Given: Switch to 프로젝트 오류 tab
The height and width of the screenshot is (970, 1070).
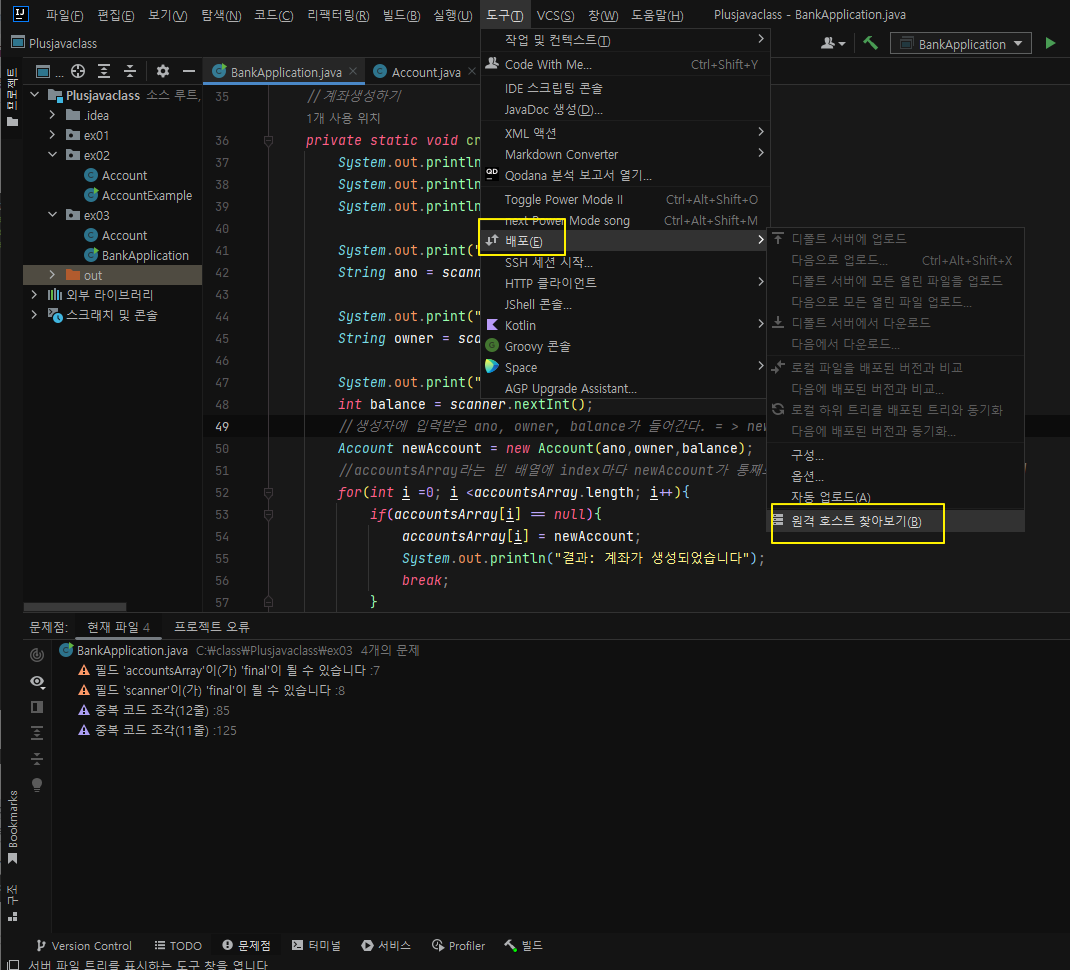Looking at the screenshot, I should [x=212, y=627].
